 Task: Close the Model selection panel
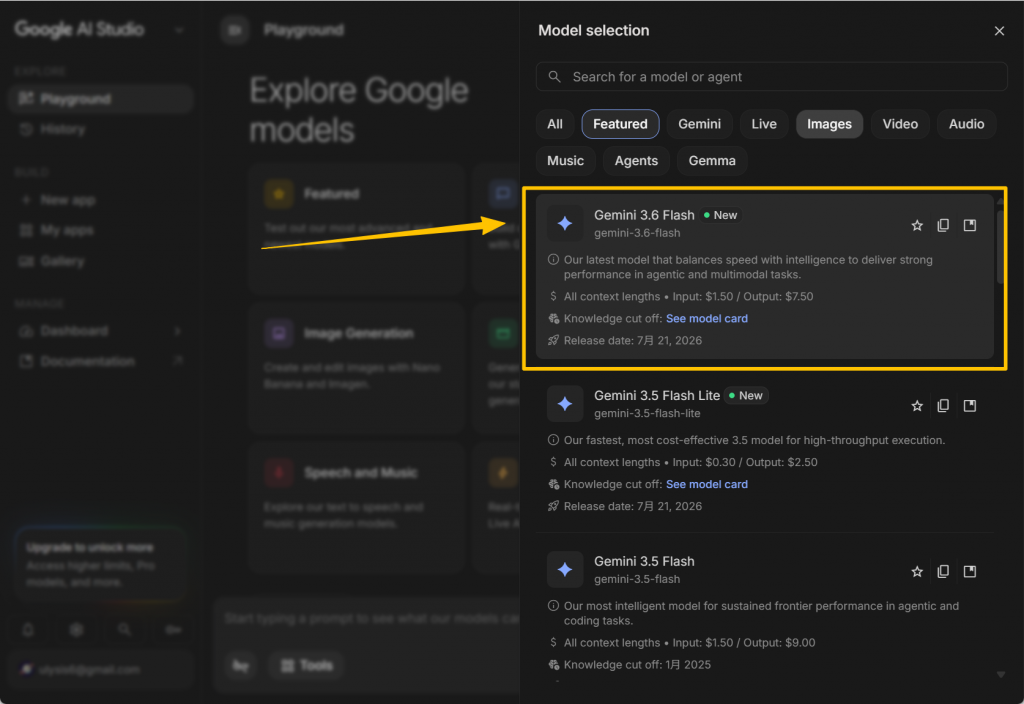pyautogui.click(x=999, y=31)
